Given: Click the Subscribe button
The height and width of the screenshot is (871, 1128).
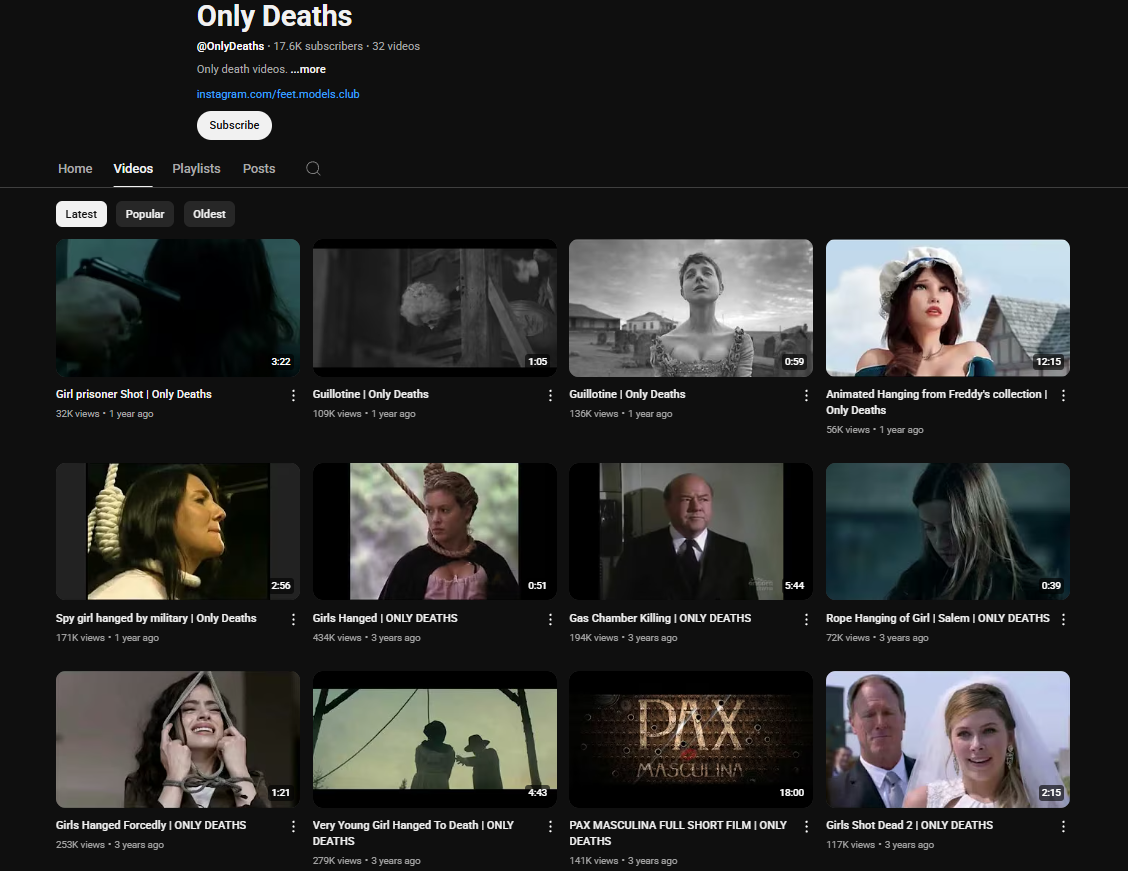Looking at the screenshot, I should (x=235, y=125).
